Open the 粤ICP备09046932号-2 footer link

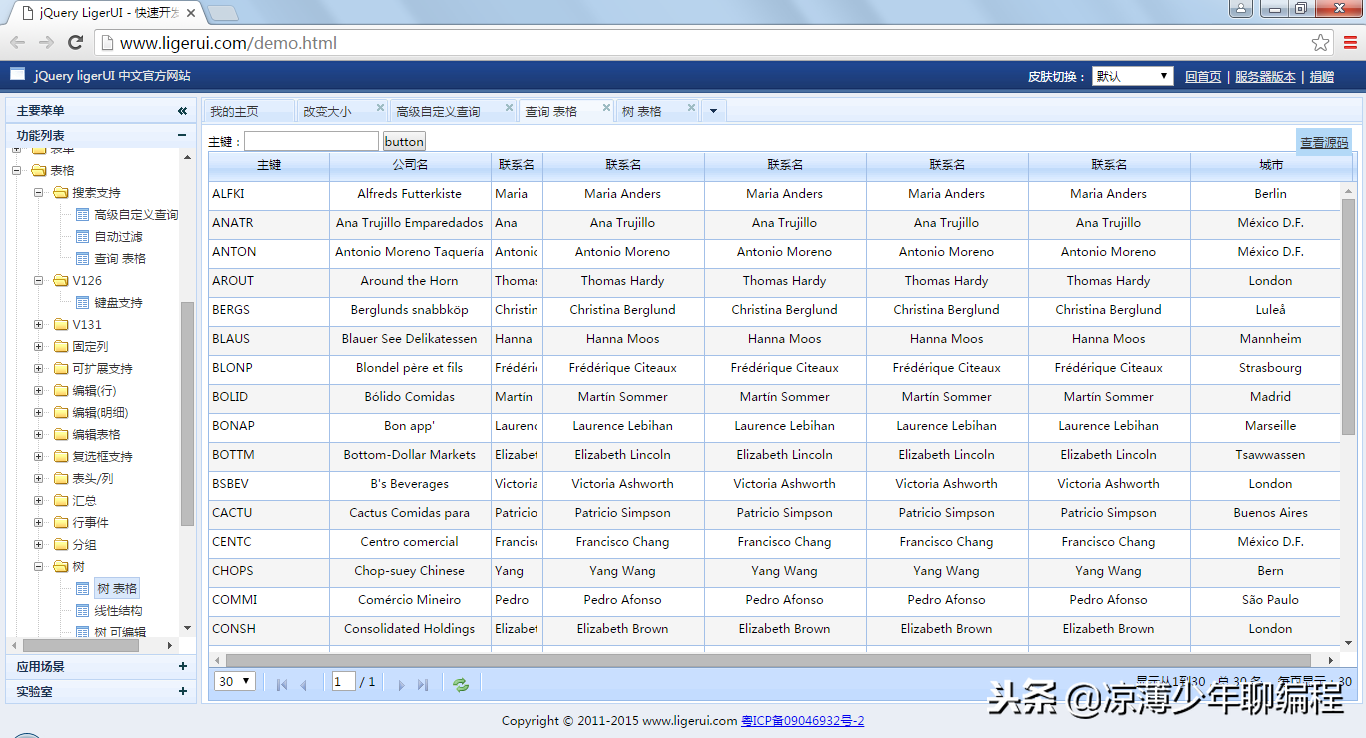803,721
